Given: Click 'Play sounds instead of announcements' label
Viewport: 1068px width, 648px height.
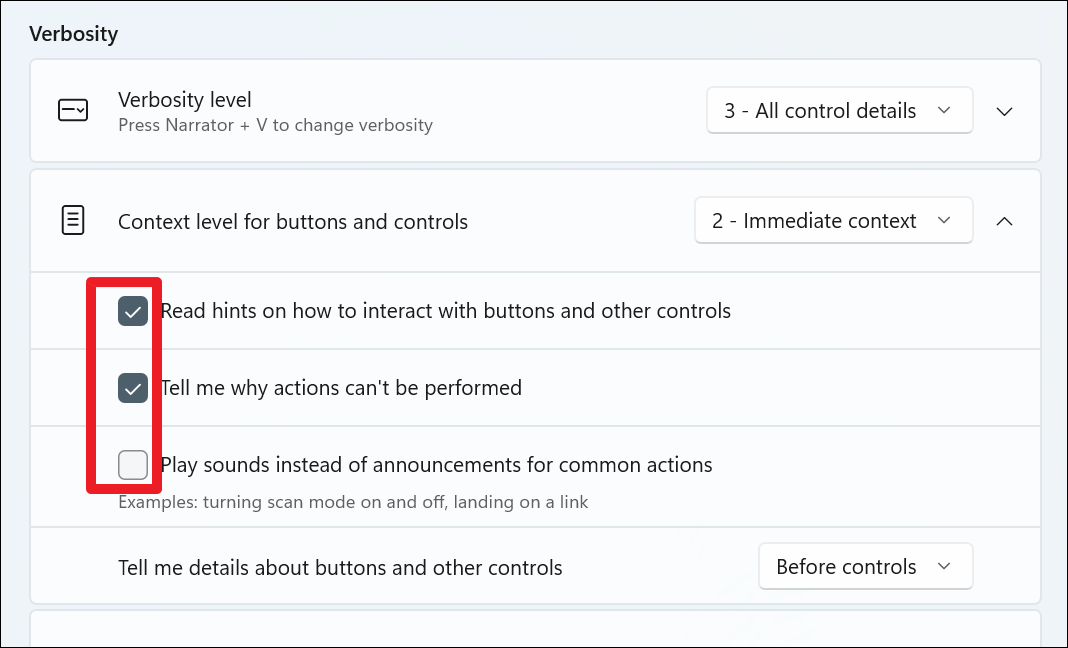Looking at the screenshot, I should [x=436, y=465].
